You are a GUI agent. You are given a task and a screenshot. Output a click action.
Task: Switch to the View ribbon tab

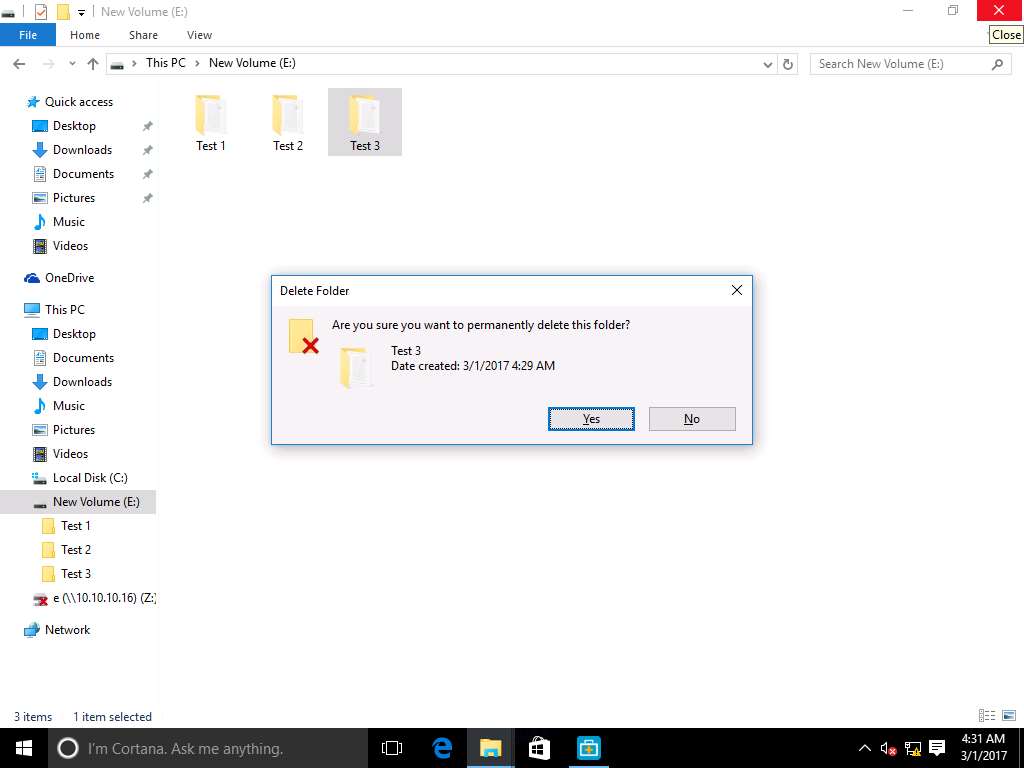pos(199,35)
